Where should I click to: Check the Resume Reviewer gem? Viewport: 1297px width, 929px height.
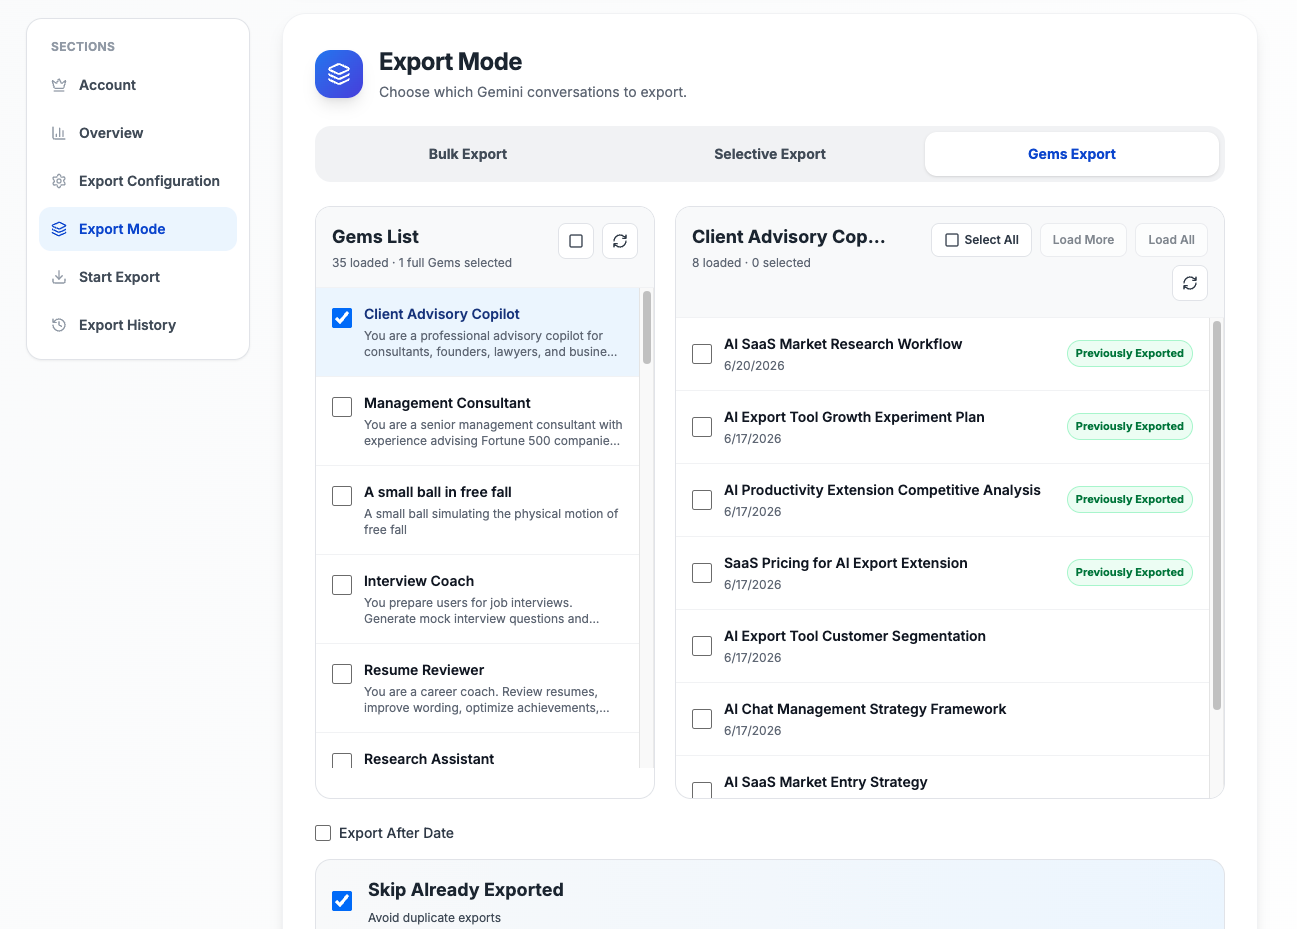pos(342,674)
